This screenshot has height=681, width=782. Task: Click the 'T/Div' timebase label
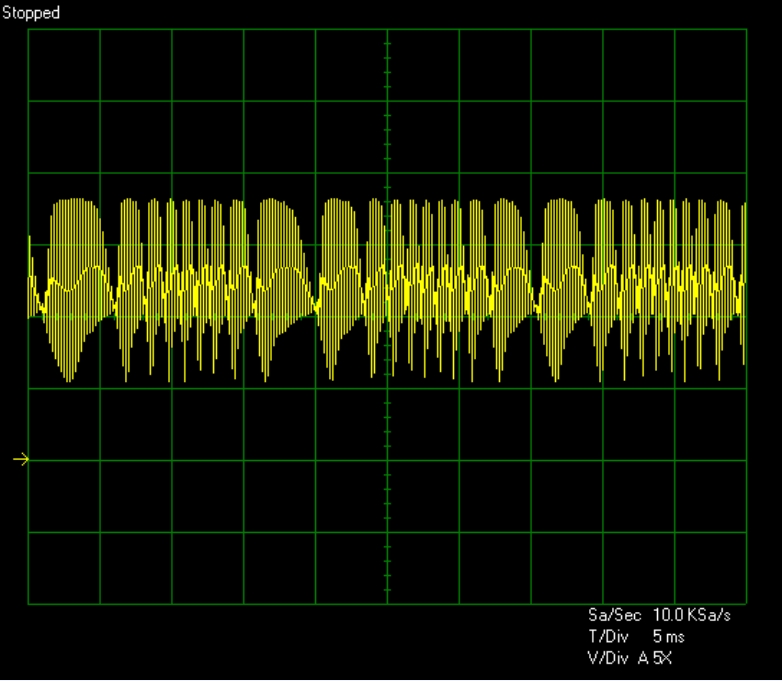pyautogui.click(x=608, y=637)
